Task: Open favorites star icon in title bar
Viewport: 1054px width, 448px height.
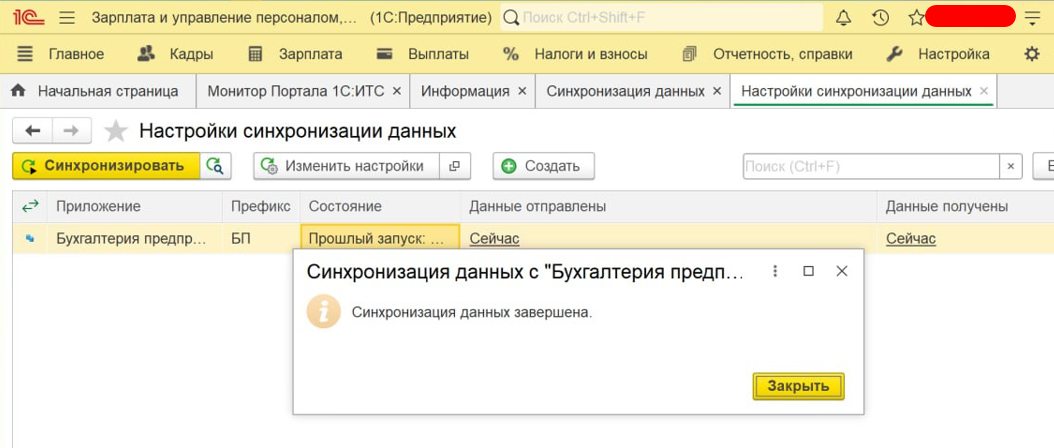Action: click(x=916, y=18)
